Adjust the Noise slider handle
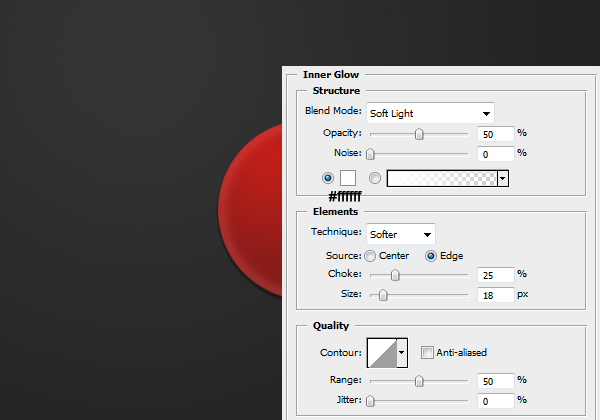This screenshot has width=600, height=420. click(x=370, y=154)
